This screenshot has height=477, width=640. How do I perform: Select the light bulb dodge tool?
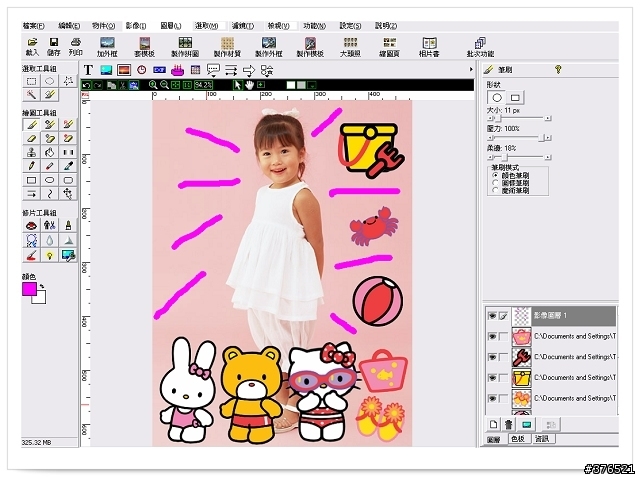[x=49, y=255]
